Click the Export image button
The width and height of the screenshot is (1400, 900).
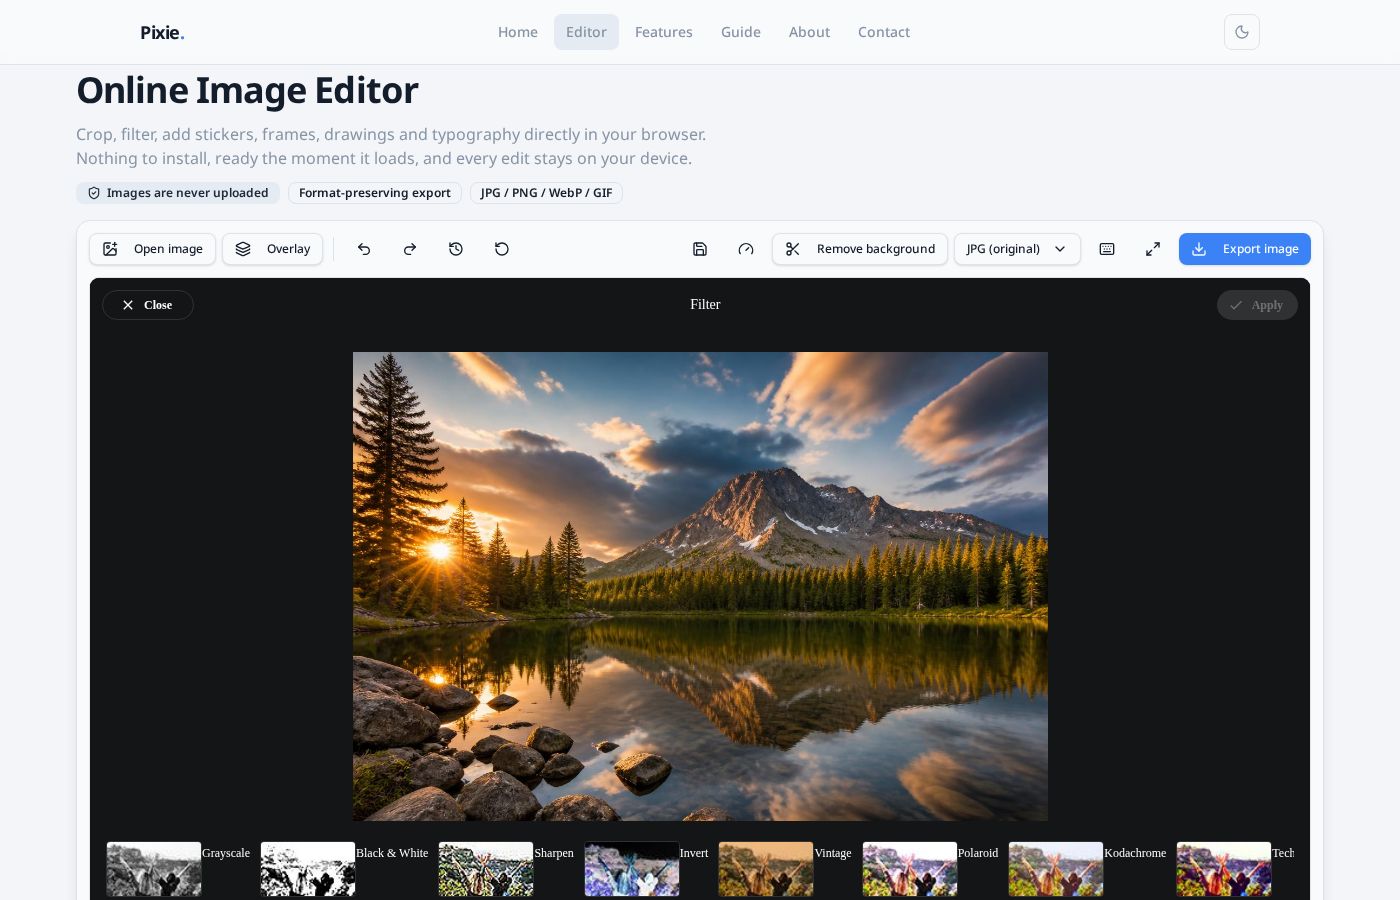[x=1245, y=249]
